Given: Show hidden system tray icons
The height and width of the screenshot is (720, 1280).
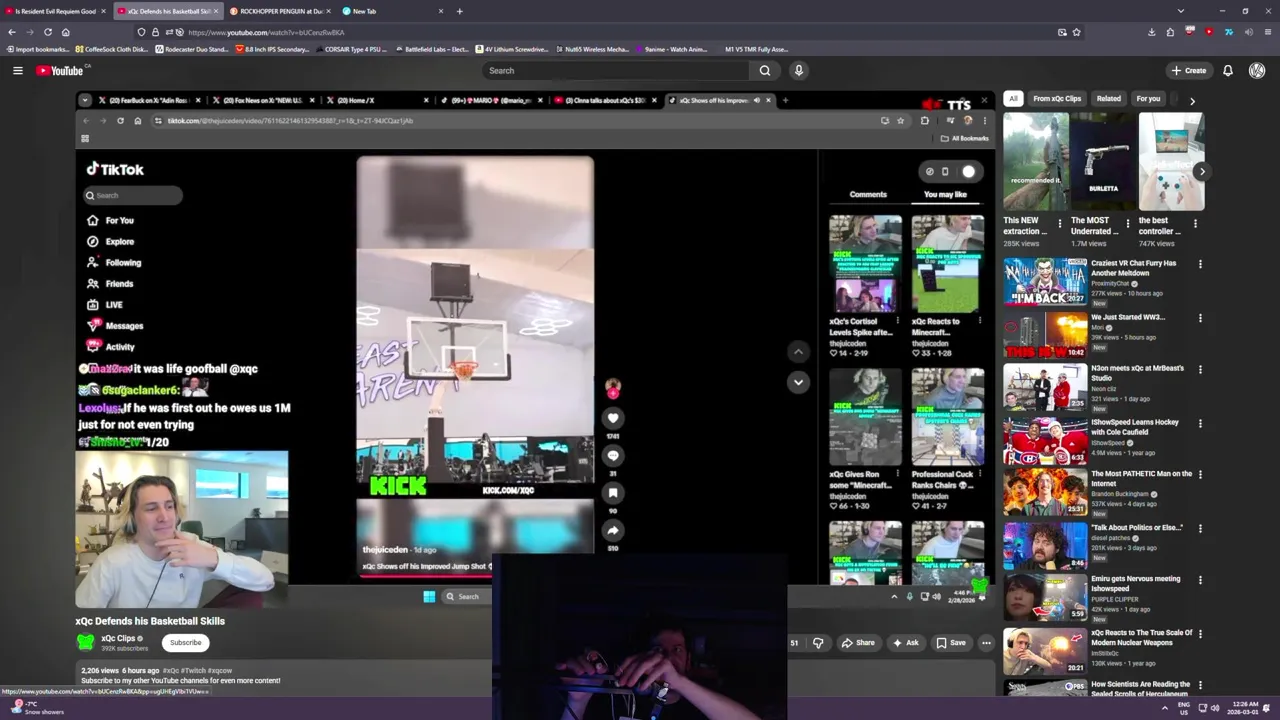Looking at the screenshot, I should click(x=1164, y=708).
